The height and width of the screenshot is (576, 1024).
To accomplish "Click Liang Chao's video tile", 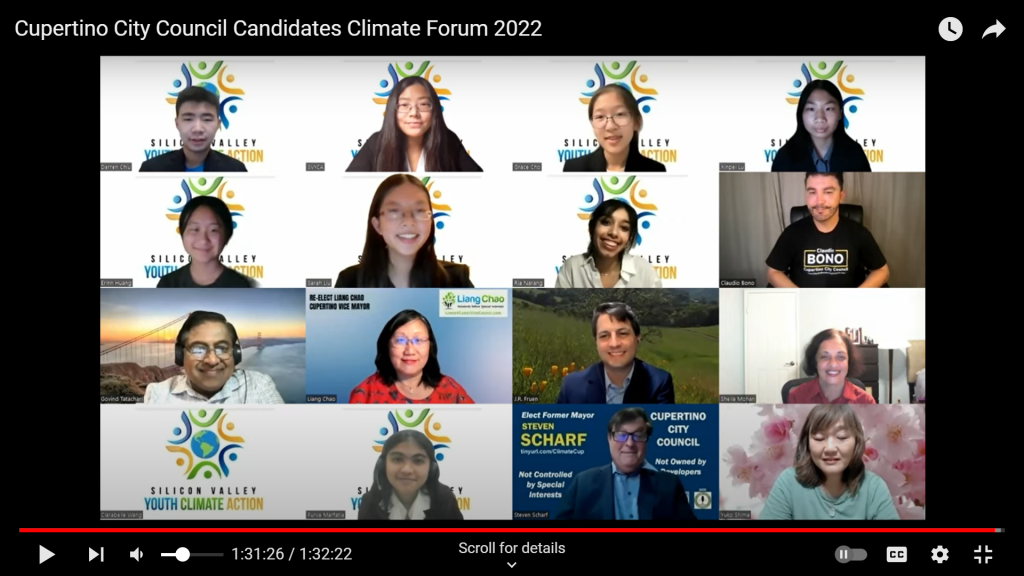I will click(409, 345).
